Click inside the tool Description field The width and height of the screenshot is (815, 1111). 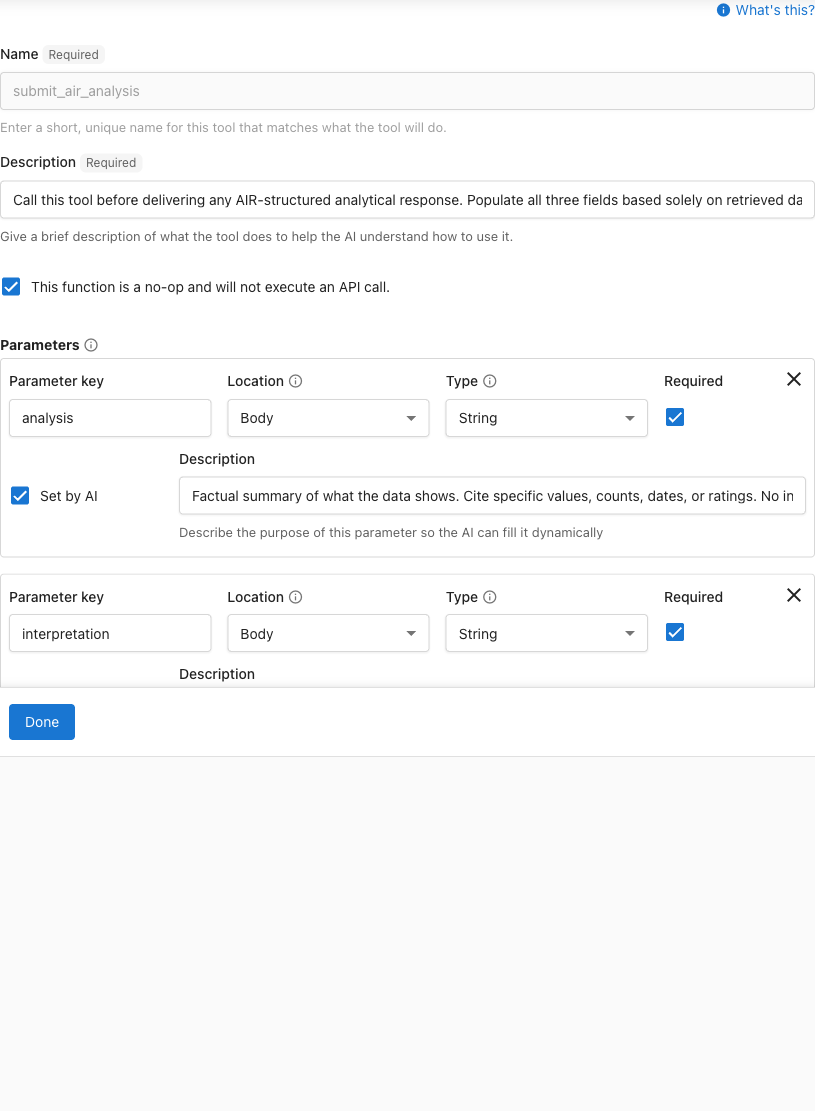(x=407, y=200)
